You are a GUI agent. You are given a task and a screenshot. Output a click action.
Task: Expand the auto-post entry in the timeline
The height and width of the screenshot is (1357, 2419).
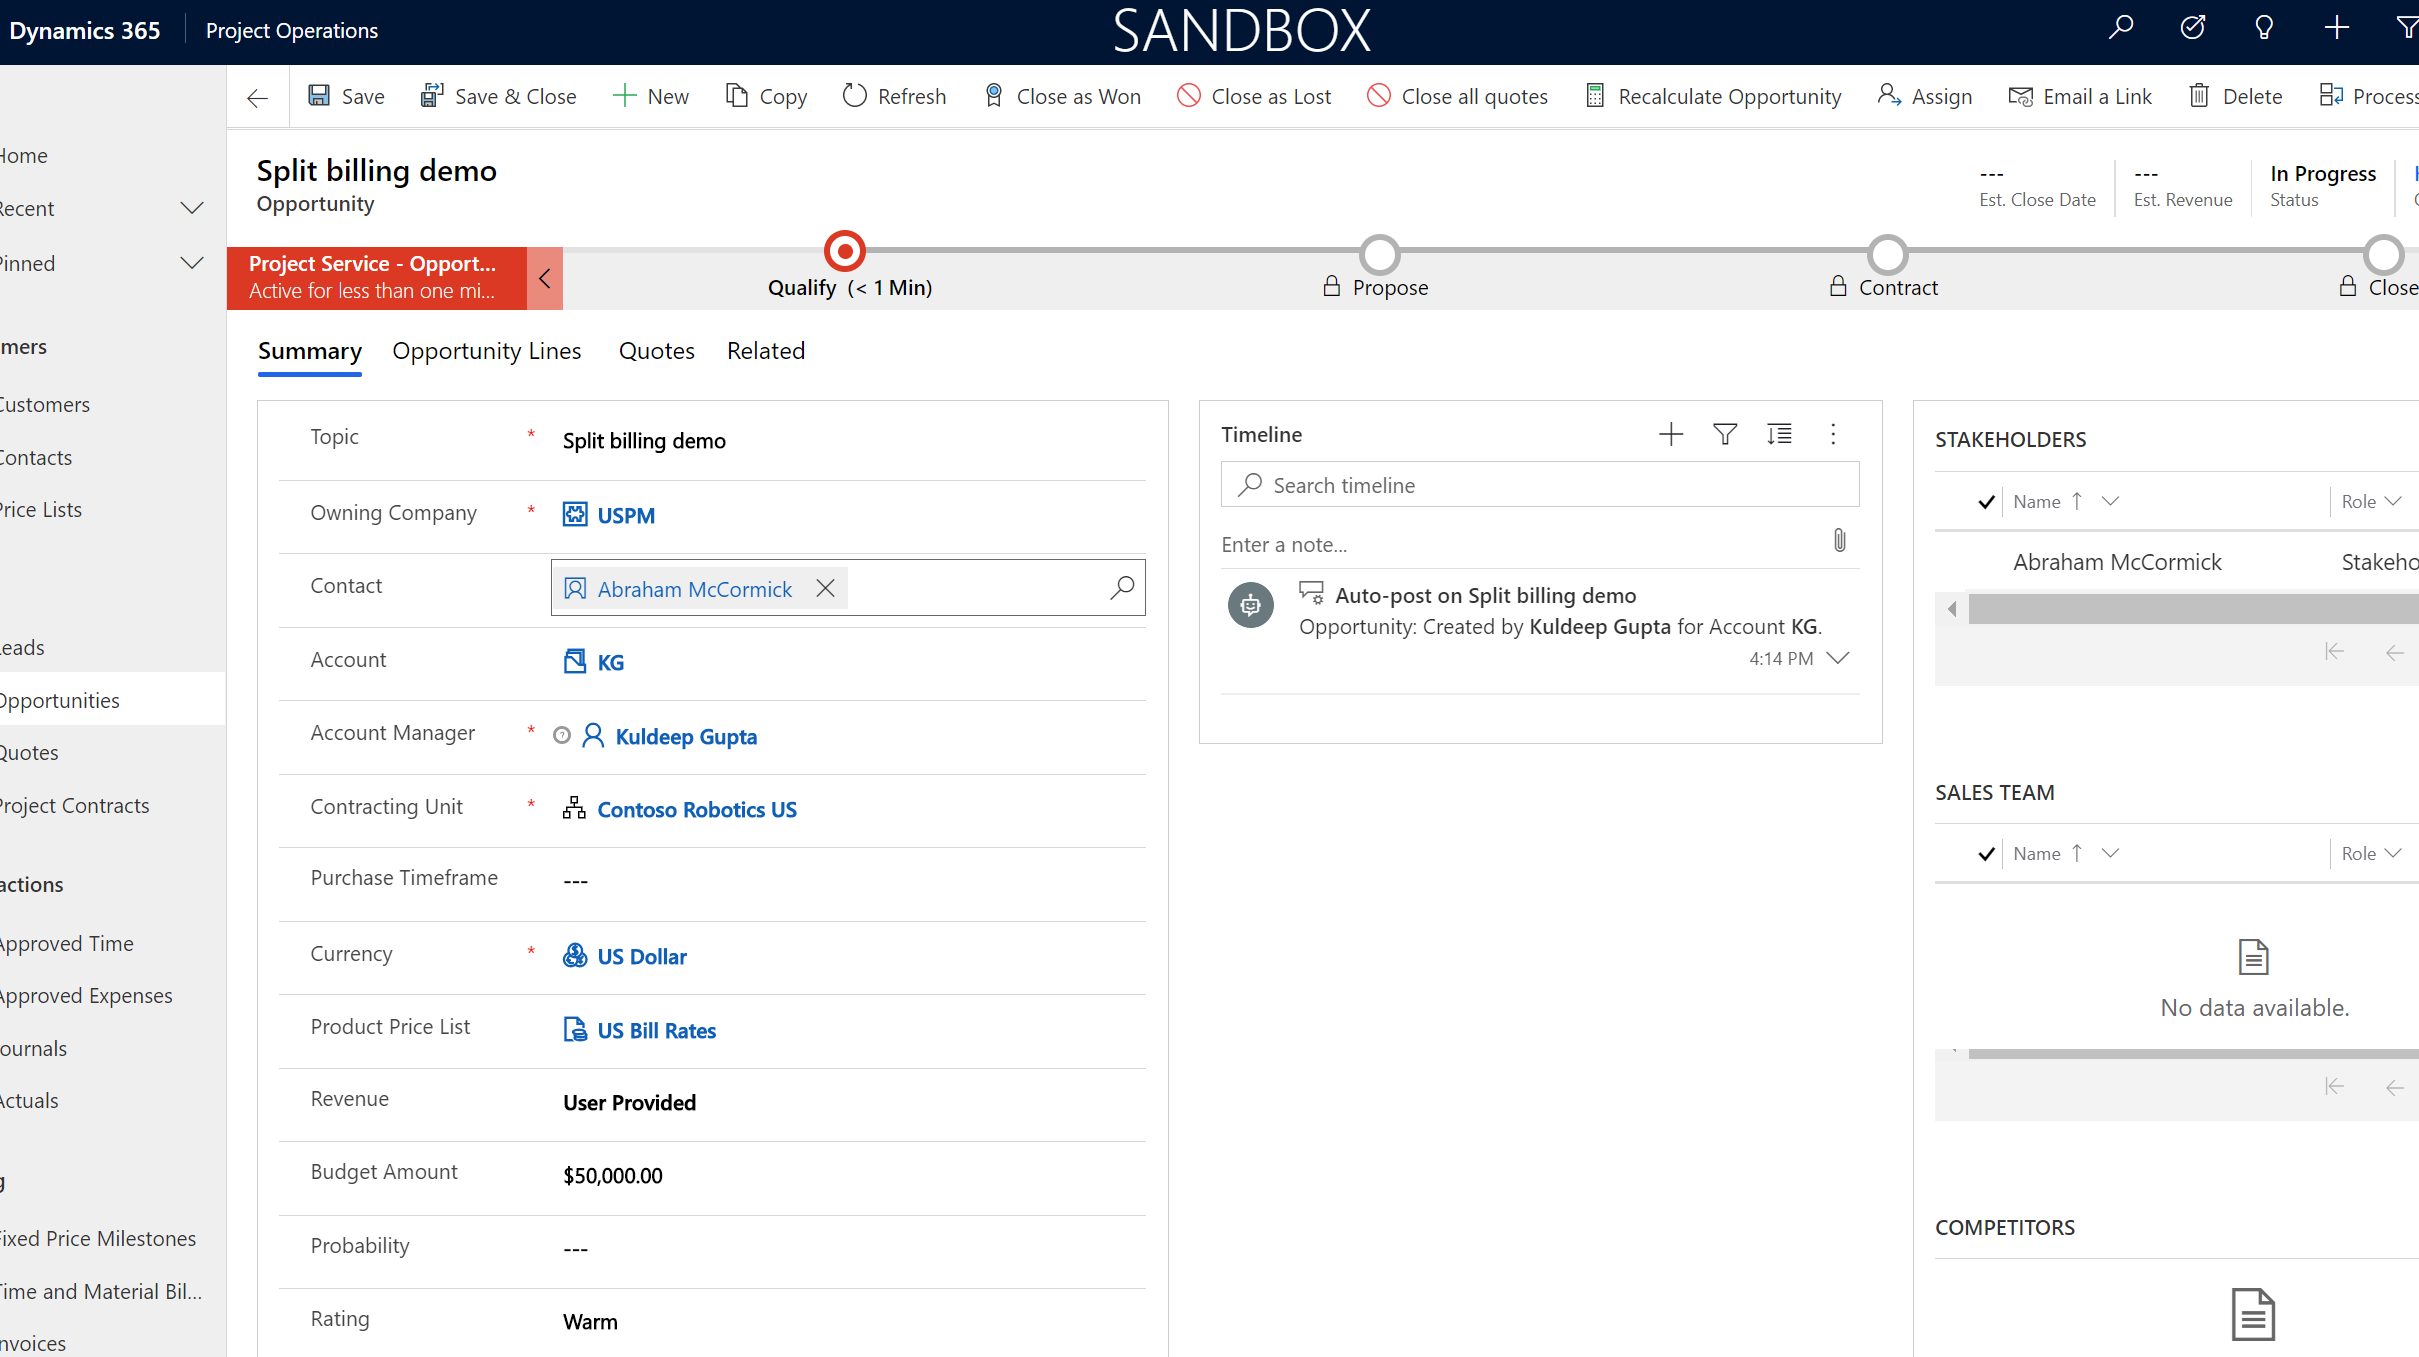coord(1838,658)
